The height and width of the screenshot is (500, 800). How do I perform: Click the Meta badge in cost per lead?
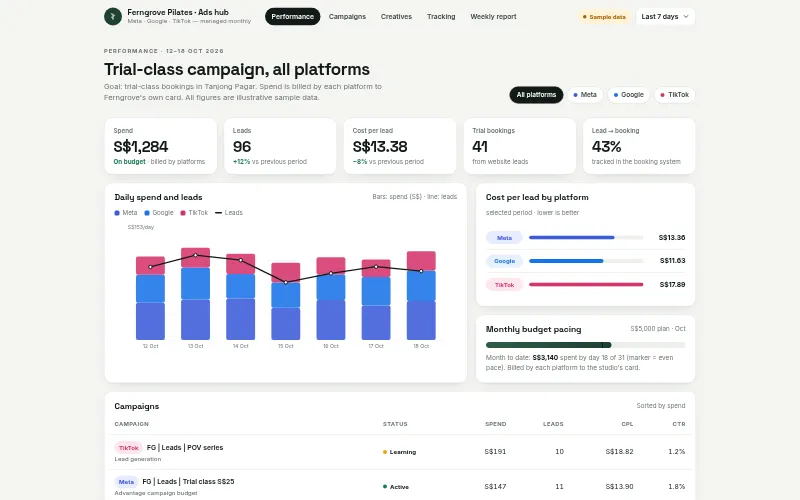pos(504,238)
